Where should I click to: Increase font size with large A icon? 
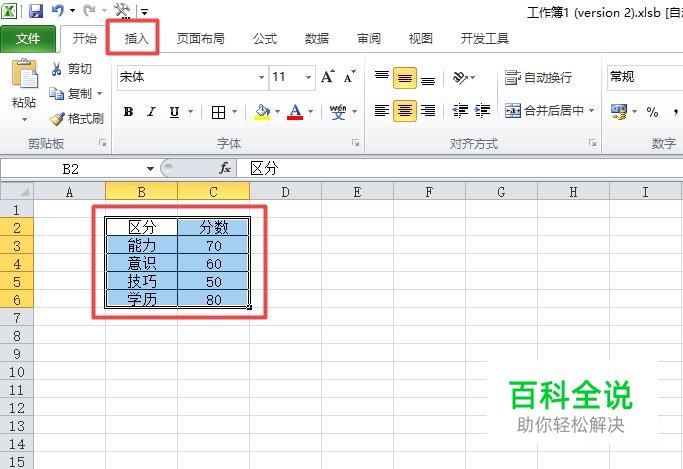(x=328, y=77)
